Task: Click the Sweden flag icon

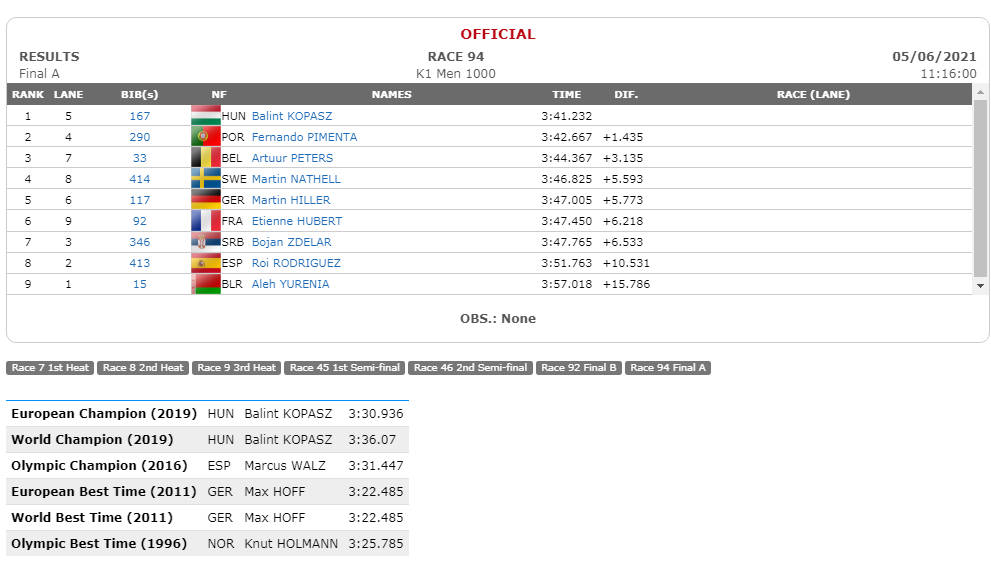Action: (205, 178)
